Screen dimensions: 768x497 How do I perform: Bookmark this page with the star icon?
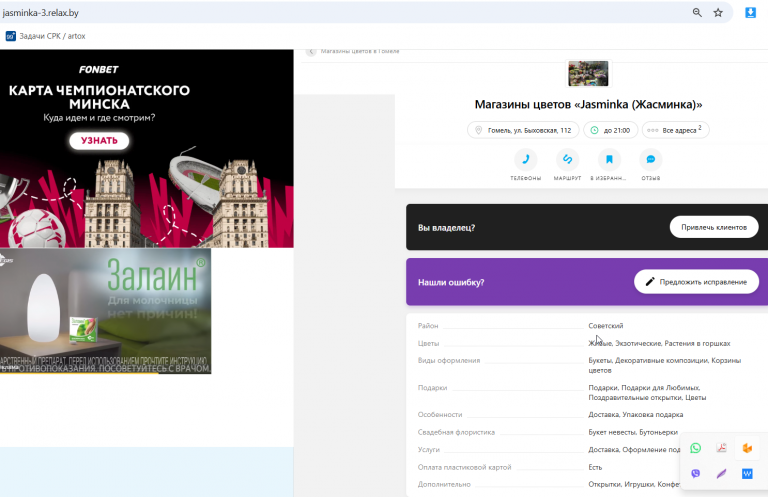click(x=718, y=13)
